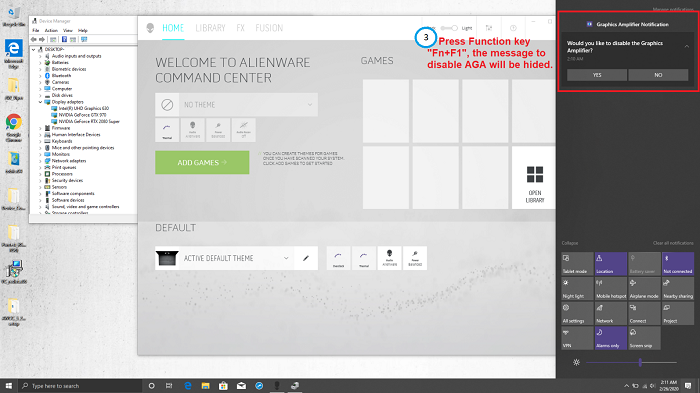Expand the Bluetooth node arrow

pos(40,76)
